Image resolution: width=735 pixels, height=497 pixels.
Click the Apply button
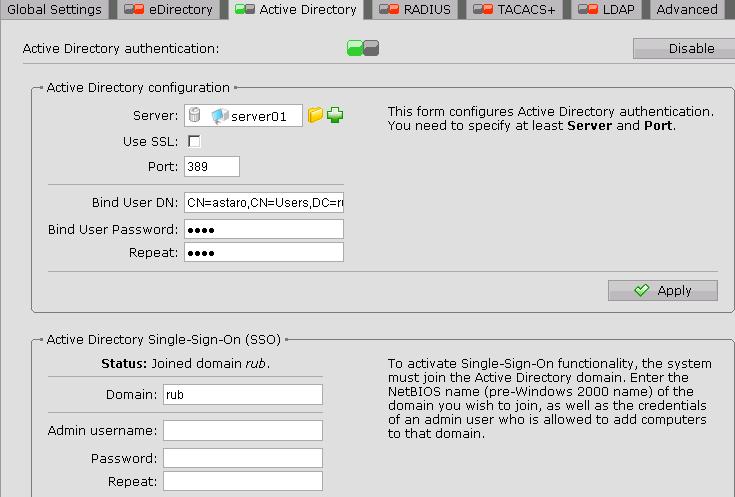pyautogui.click(x=663, y=290)
